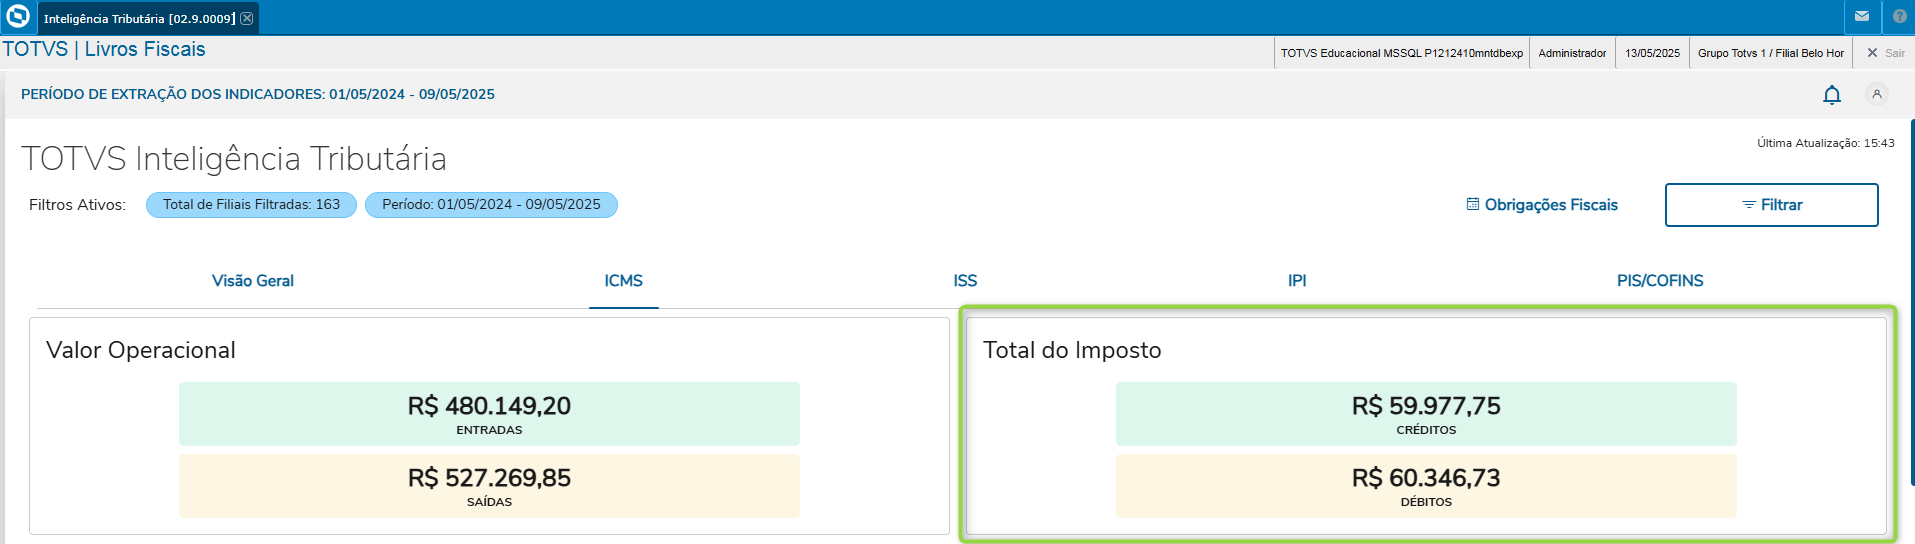Close the Inteligência Tributária tab
This screenshot has height=544, width=1915.
[247, 18]
